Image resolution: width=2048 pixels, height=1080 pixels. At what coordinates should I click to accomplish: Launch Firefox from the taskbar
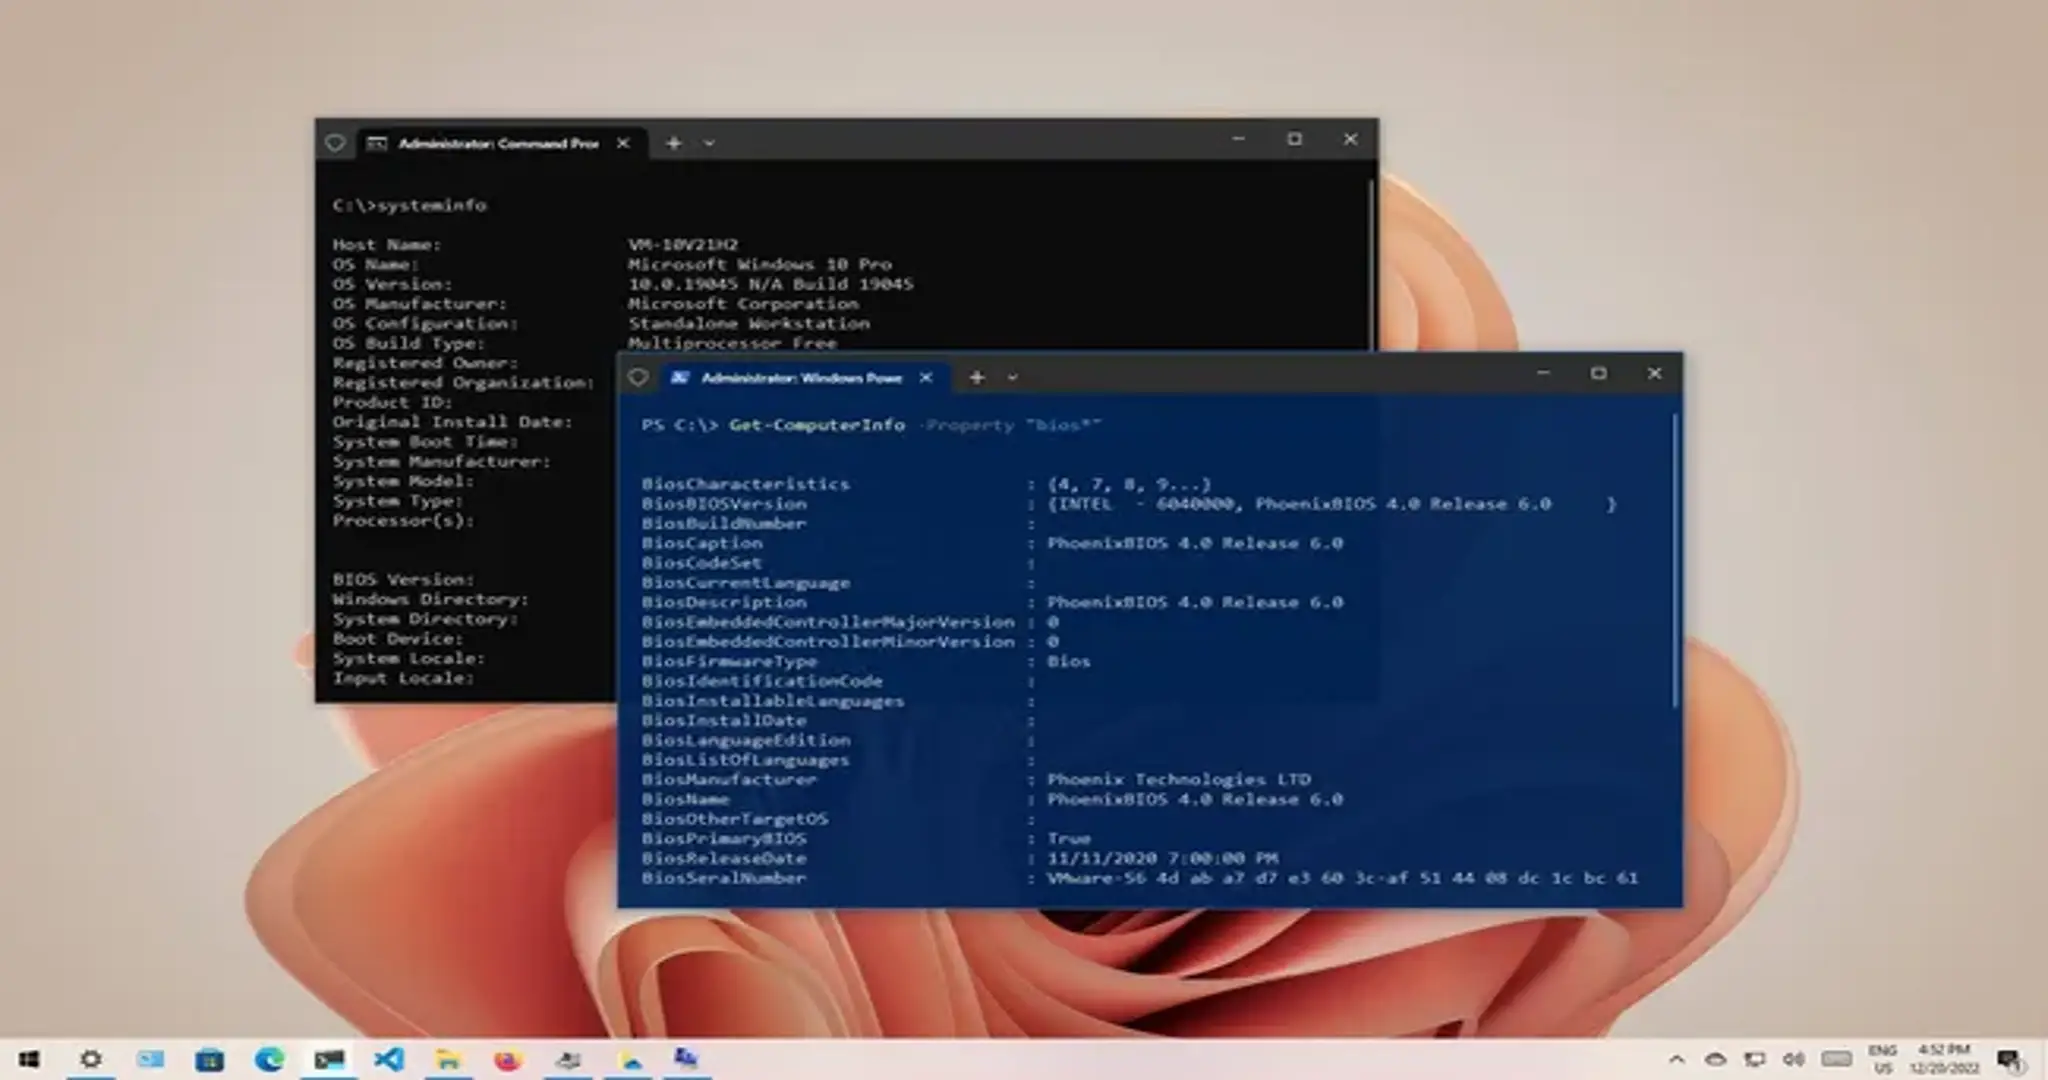pos(509,1059)
